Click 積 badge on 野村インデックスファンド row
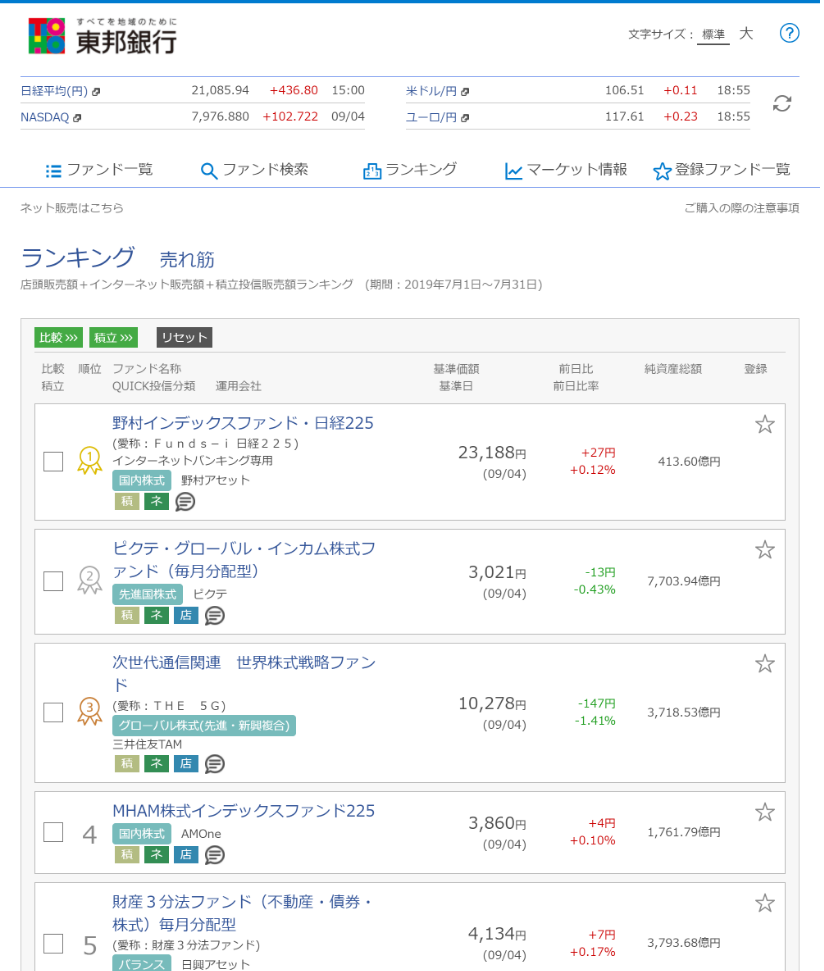 click(x=127, y=501)
